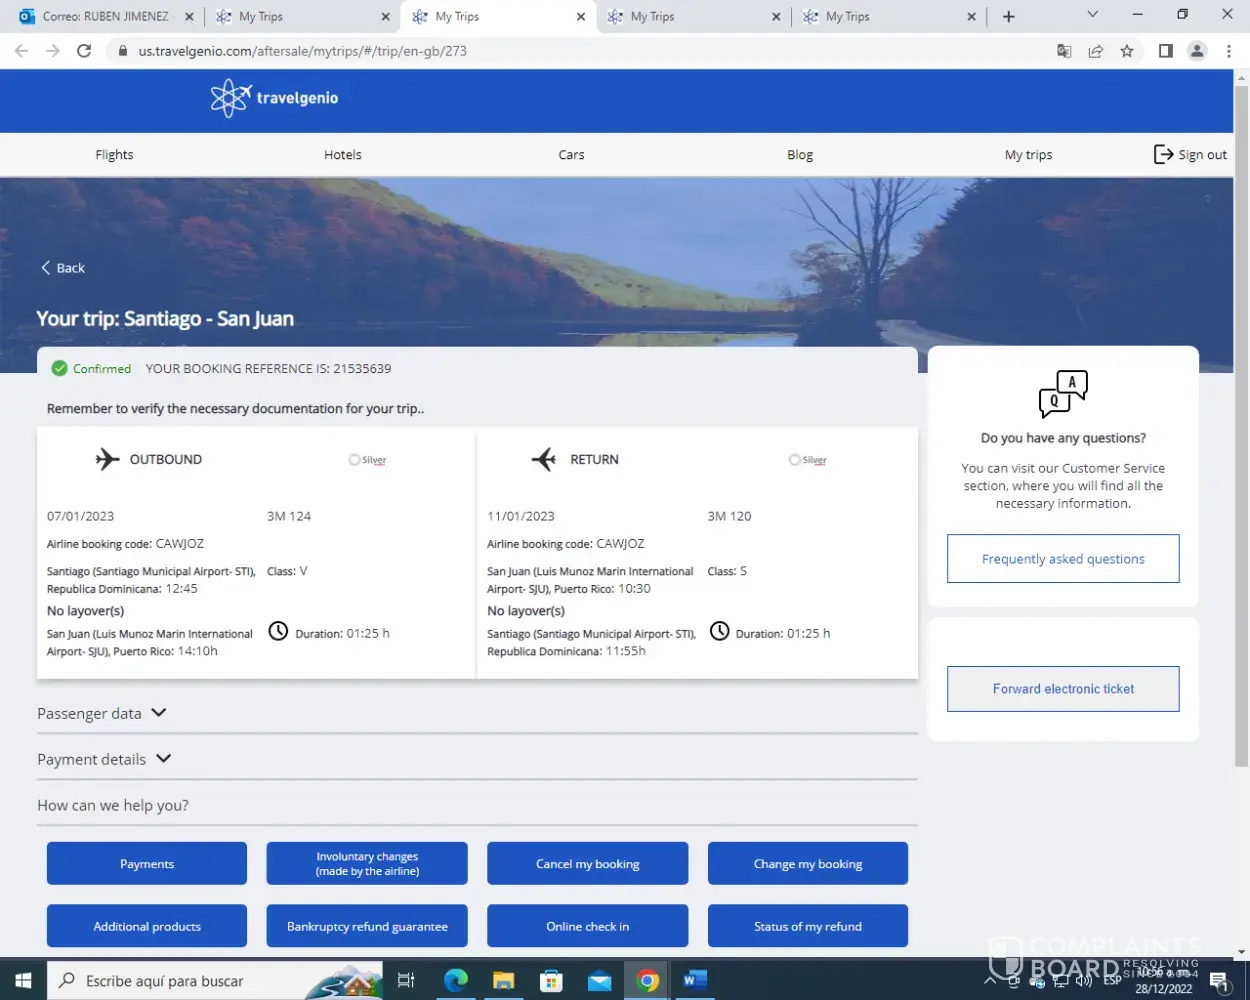Open Word from the Windows taskbar
Image resolution: width=1250 pixels, height=1000 pixels.
pyautogui.click(x=695, y=981)
